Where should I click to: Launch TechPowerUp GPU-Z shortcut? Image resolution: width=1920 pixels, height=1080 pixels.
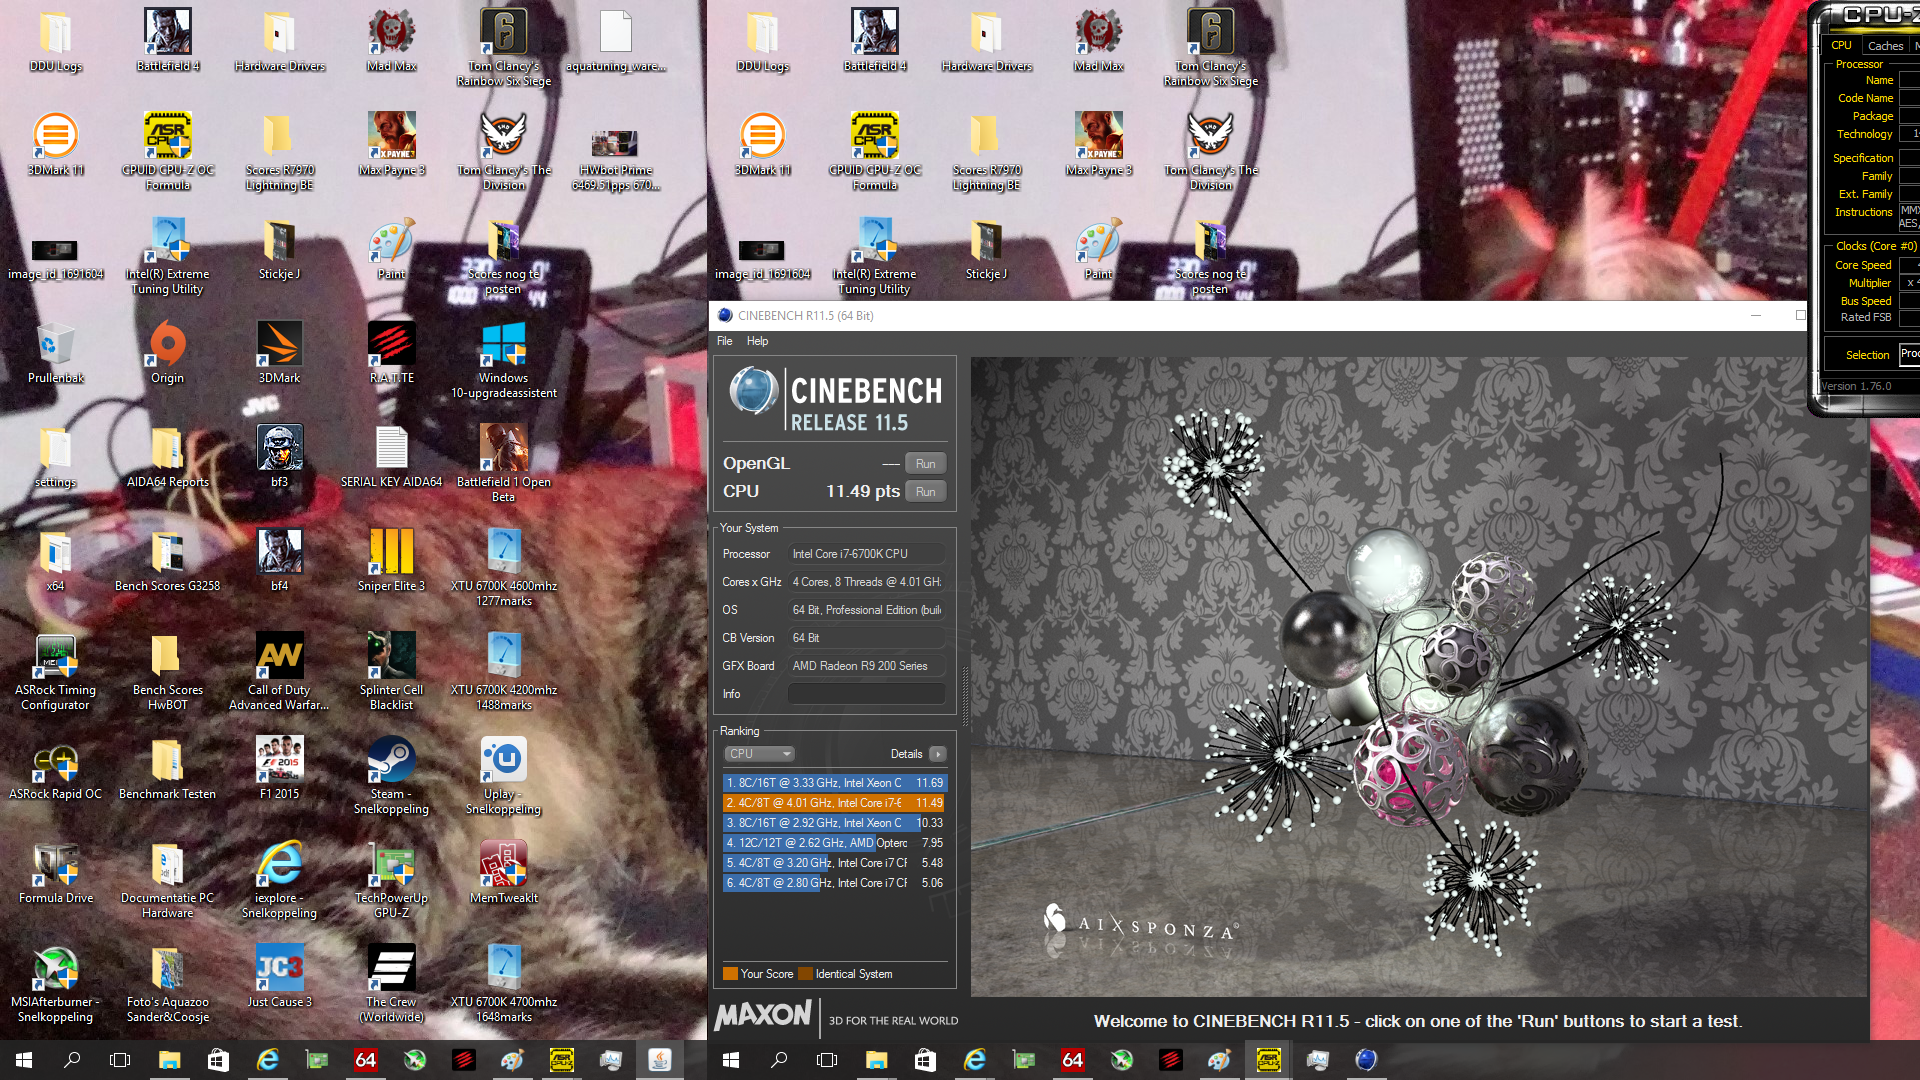(391, 880)
